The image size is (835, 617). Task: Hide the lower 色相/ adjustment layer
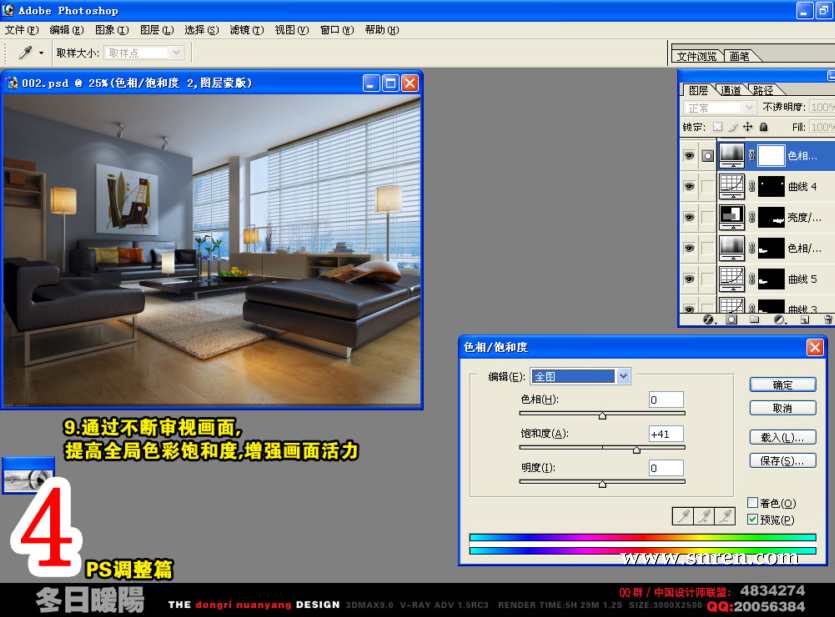[x=690, y=248]
